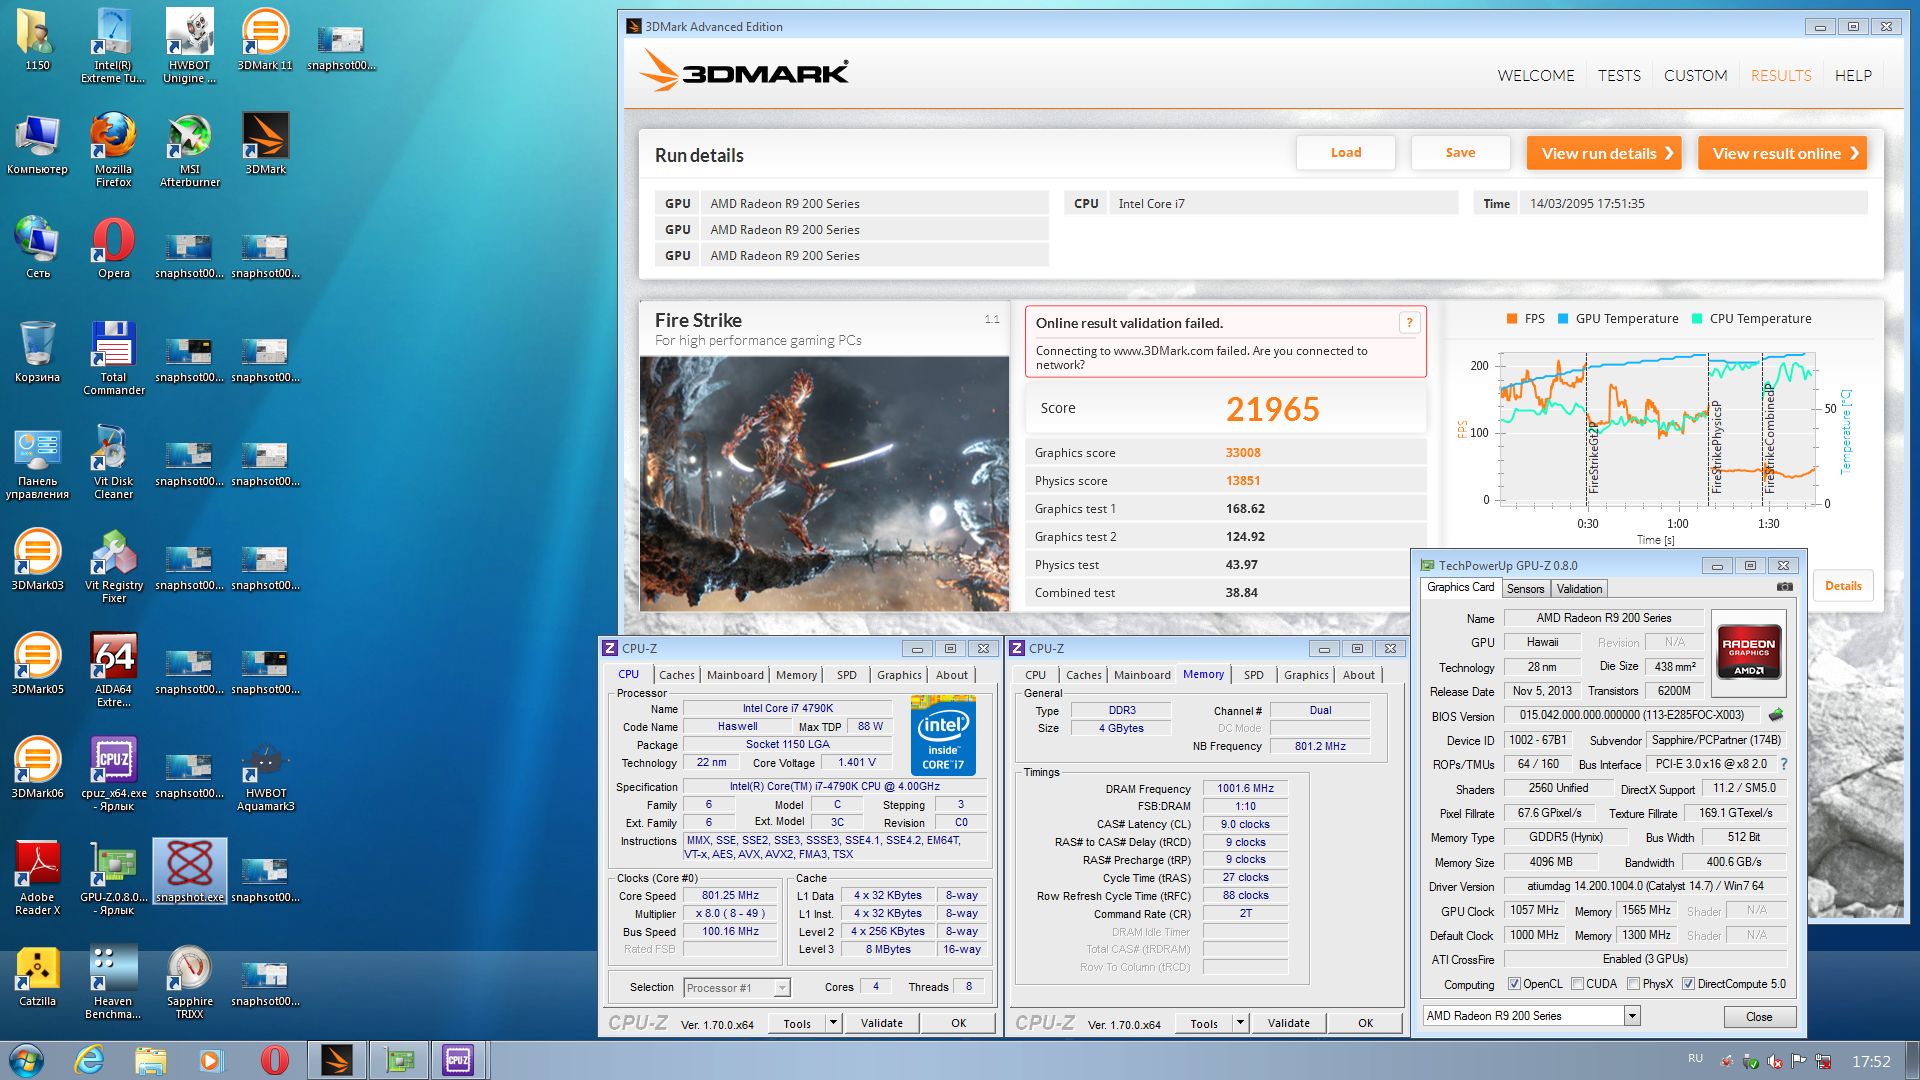This screenshot has height=1080, width=1920.
Task: Launch 3DMark 11 desktop shortcut
Action: (265, 40)
